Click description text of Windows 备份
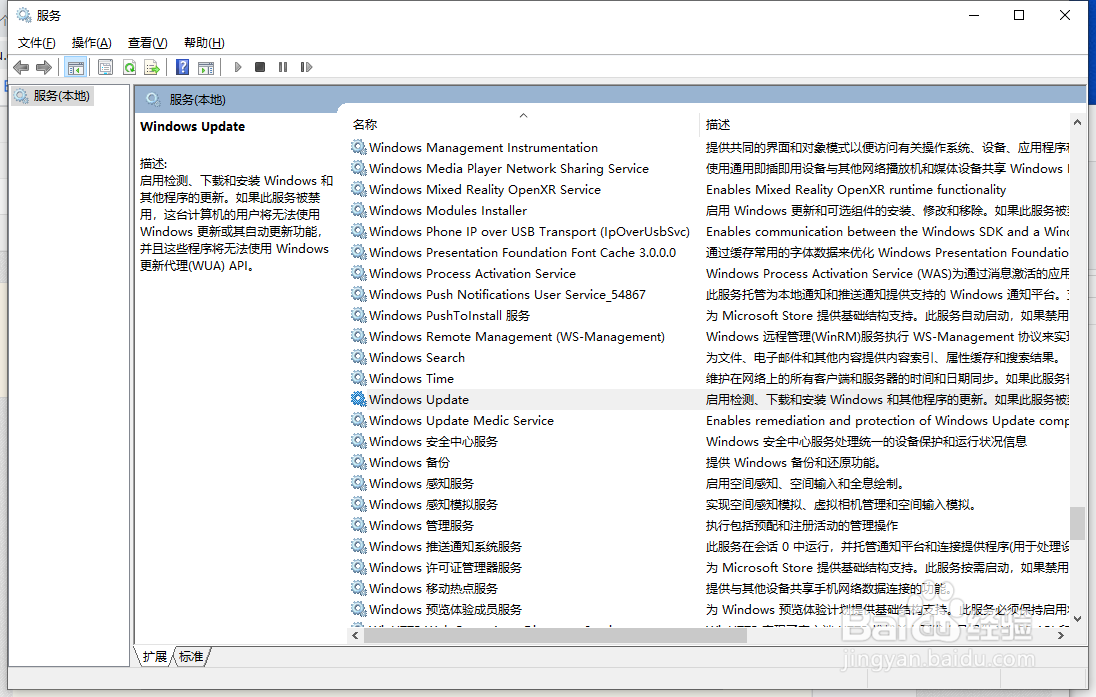The image size is (1096, 697). tap(793, 462)
